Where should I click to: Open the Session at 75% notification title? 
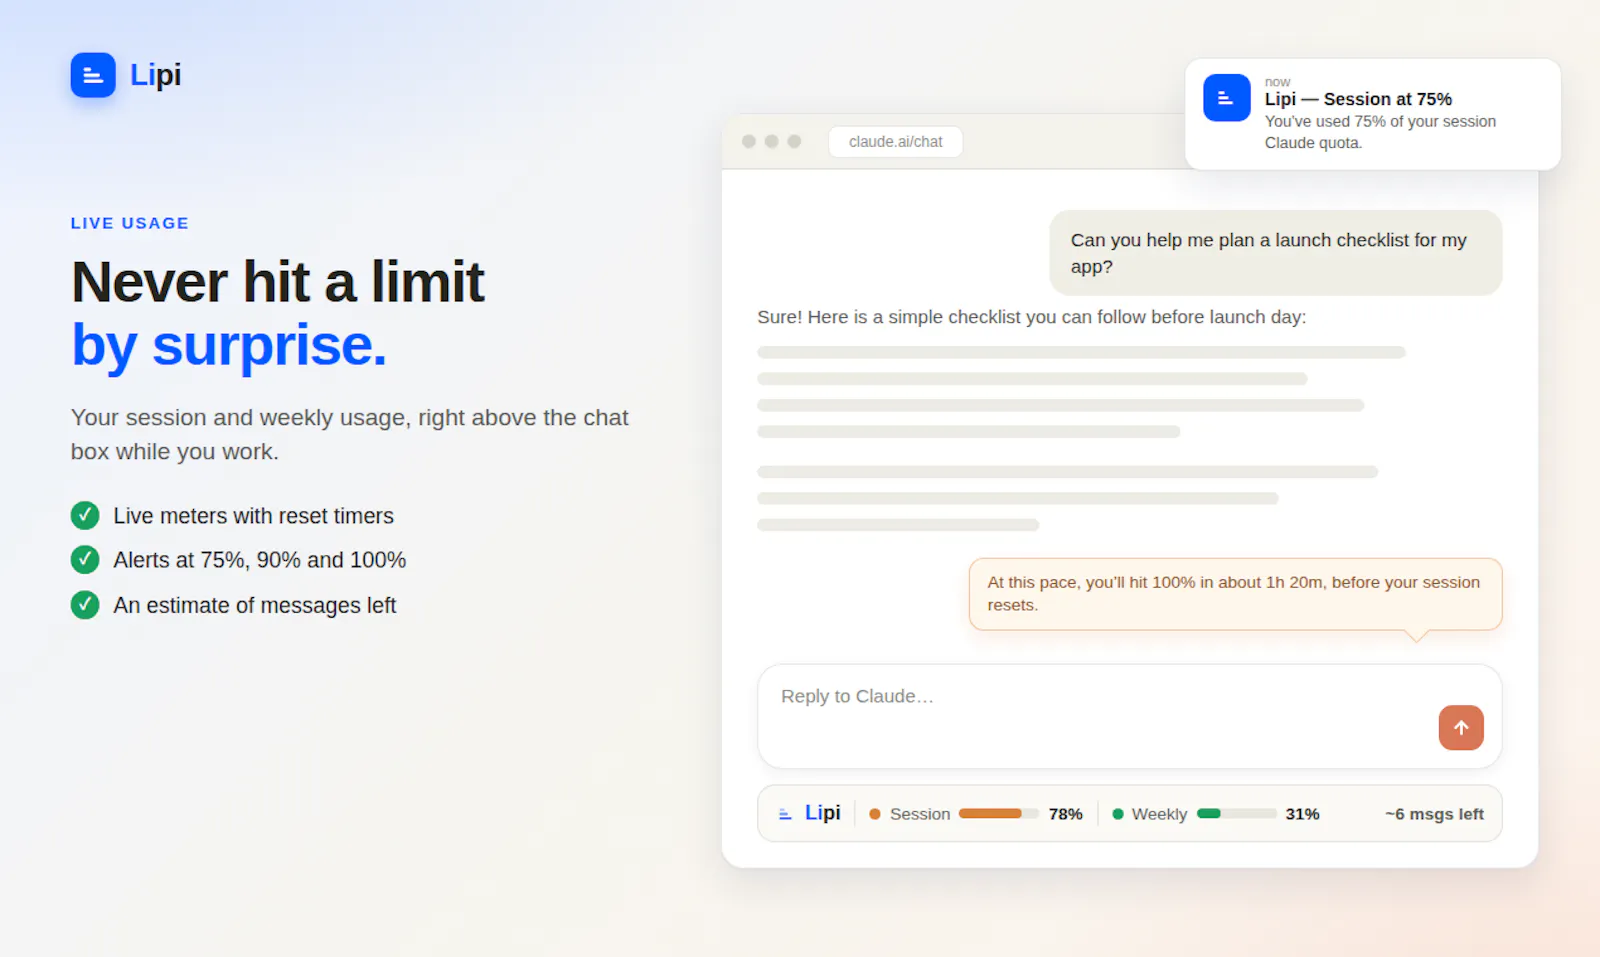coord(1358,99)
